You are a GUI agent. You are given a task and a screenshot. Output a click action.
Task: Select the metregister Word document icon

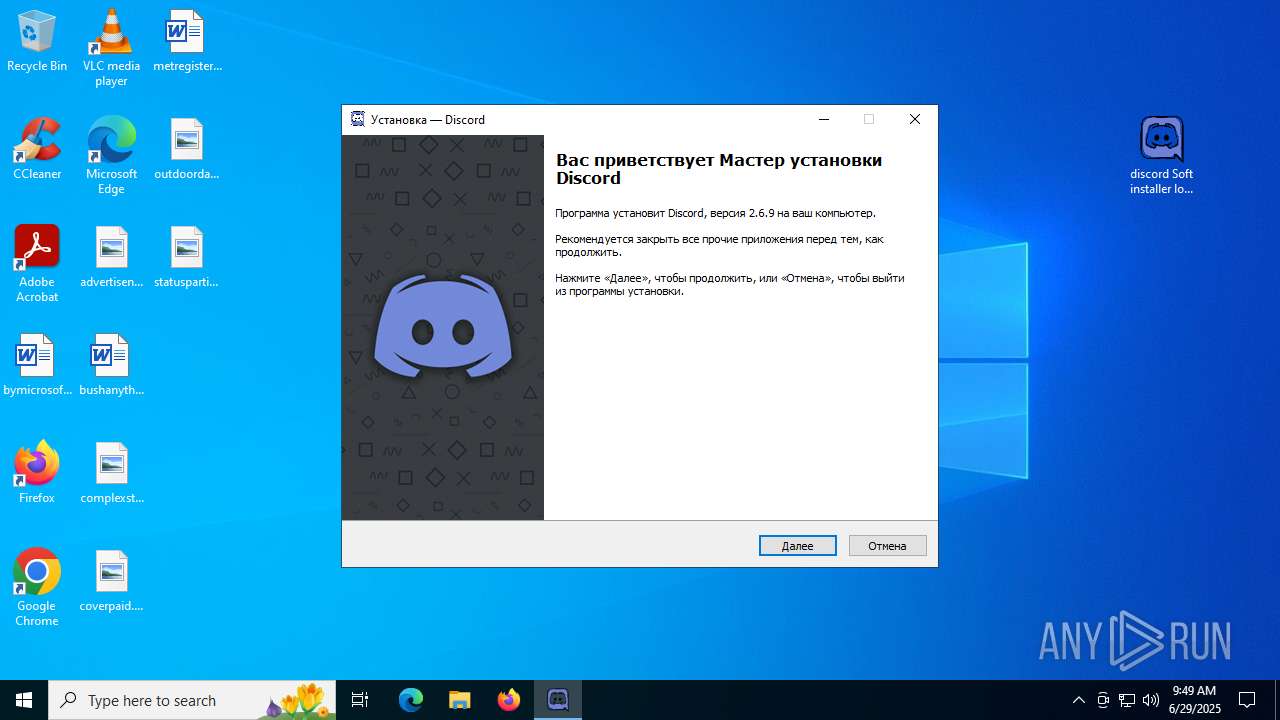coord(186,41)
